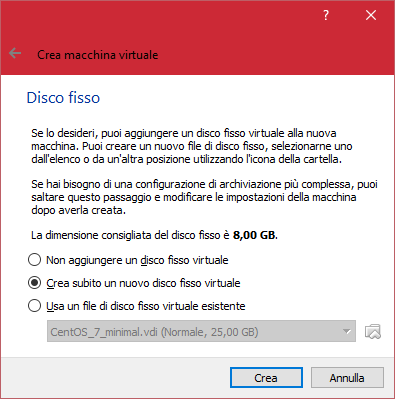Click the La dimensione consigliata text line
This screenshot has width=395, height=399.
pos(154,235)
